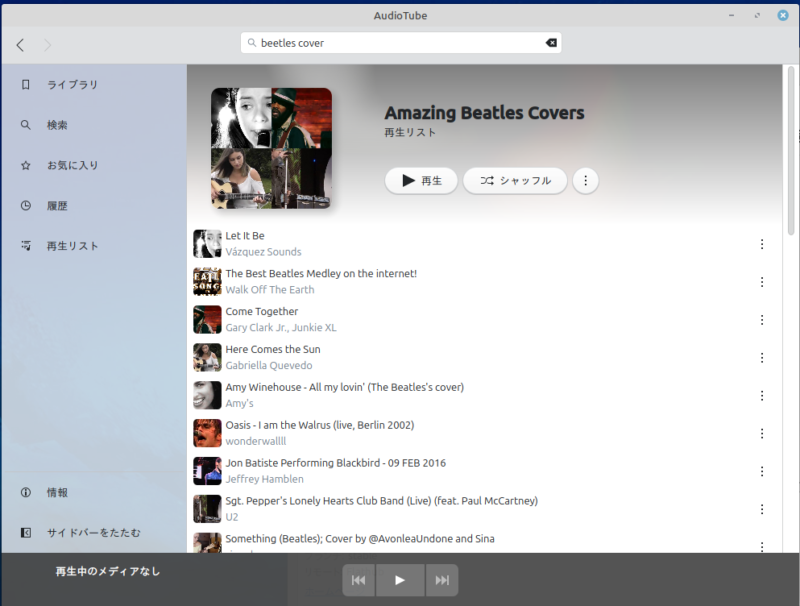Collapse sidebar with サイドバーをたたむ
Screen dimensions: 800x606
point(93,532)
